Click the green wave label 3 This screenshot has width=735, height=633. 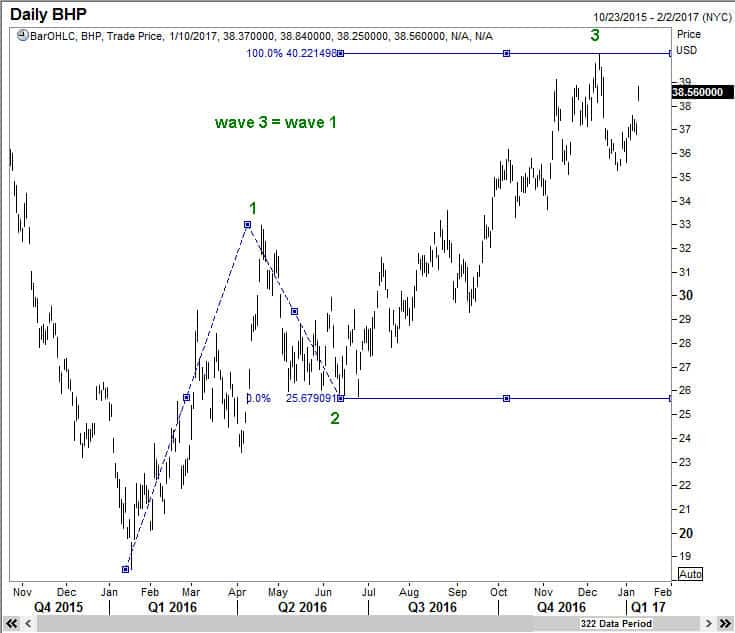click(595, 35)
